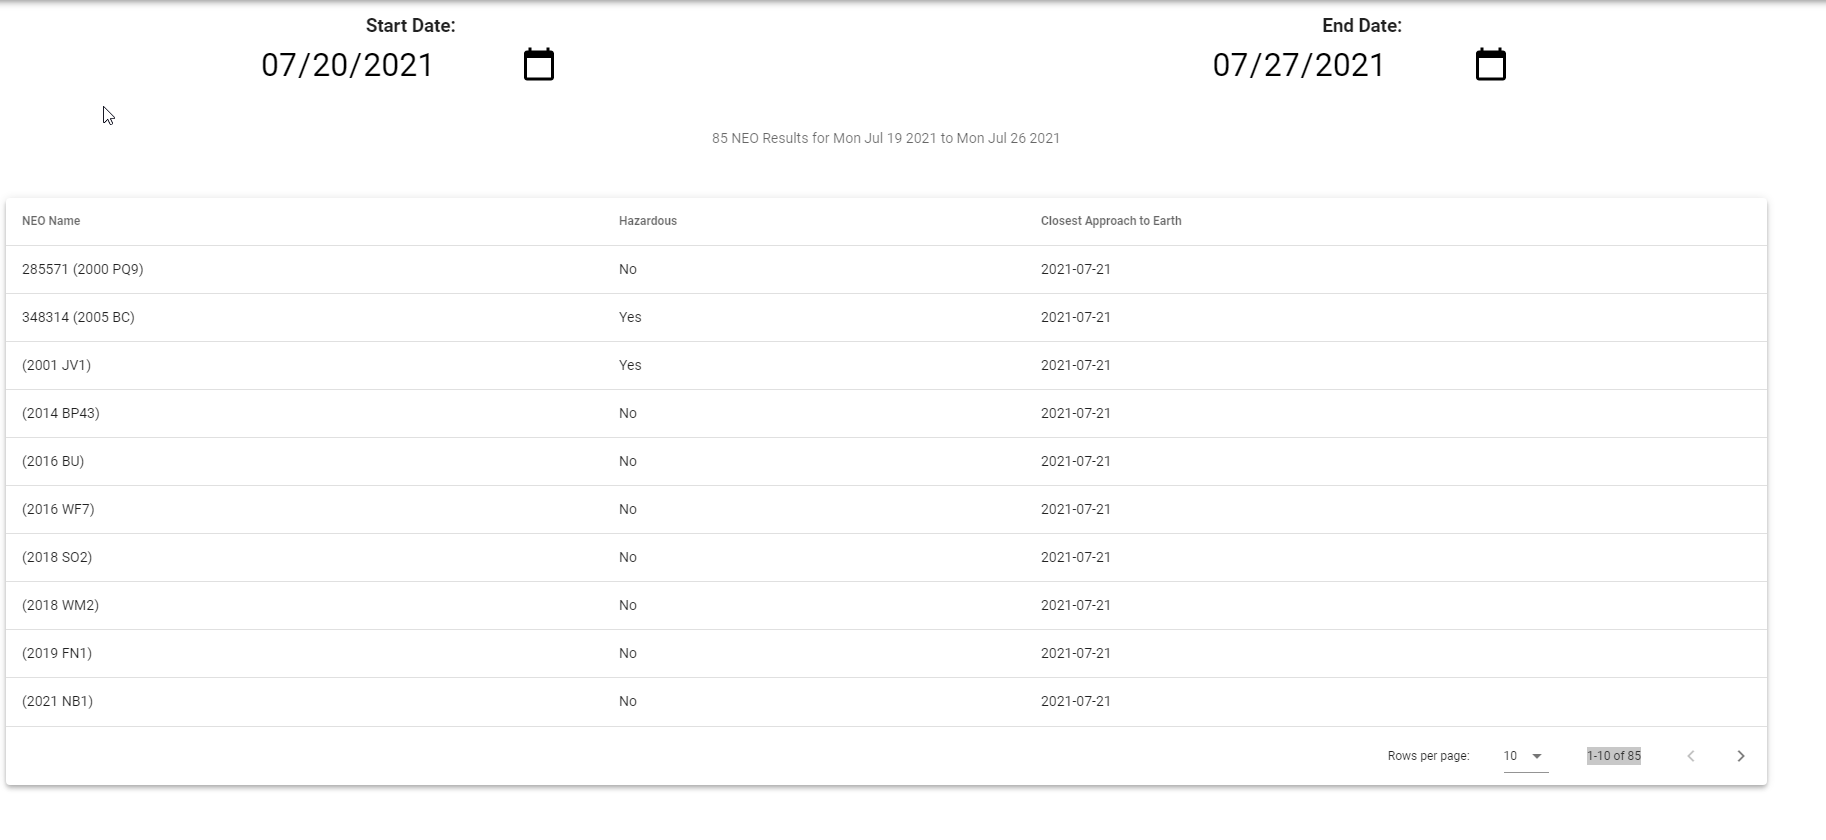
Task: Click the Start Date input field
Action: pos(346,64)
